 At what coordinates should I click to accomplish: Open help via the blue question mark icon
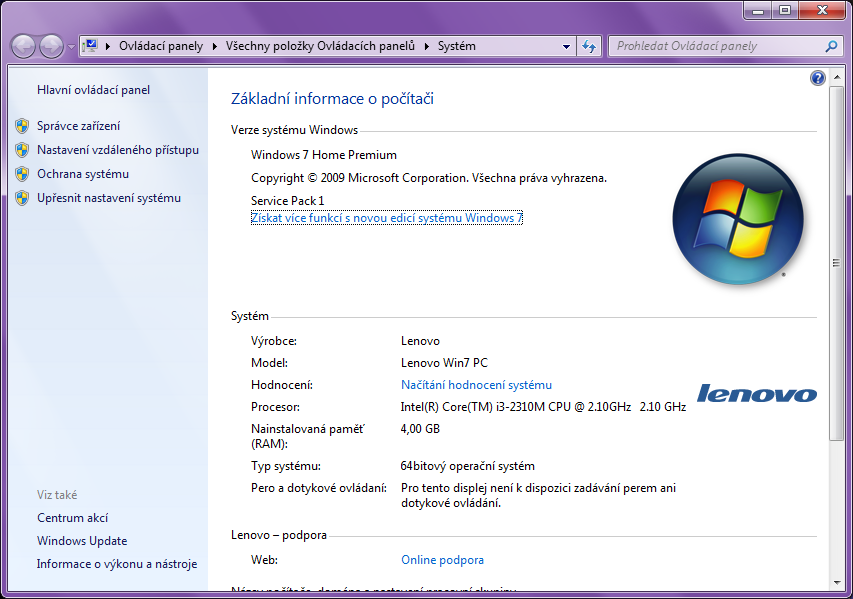[x=818, y=78]
